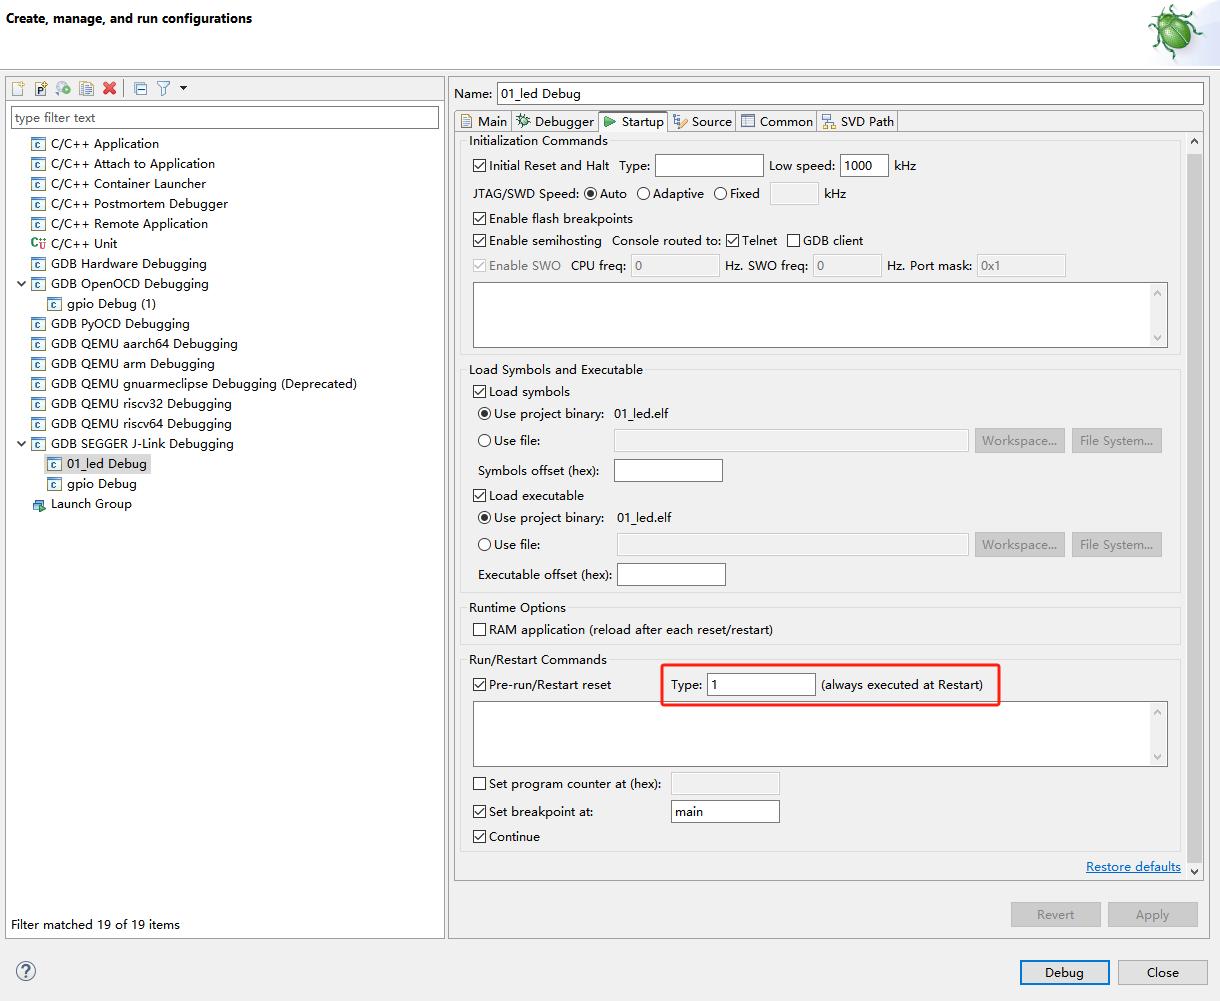Select C/C++ Remote Application
Screen dimensions: 1220x1001
point(129,224)
